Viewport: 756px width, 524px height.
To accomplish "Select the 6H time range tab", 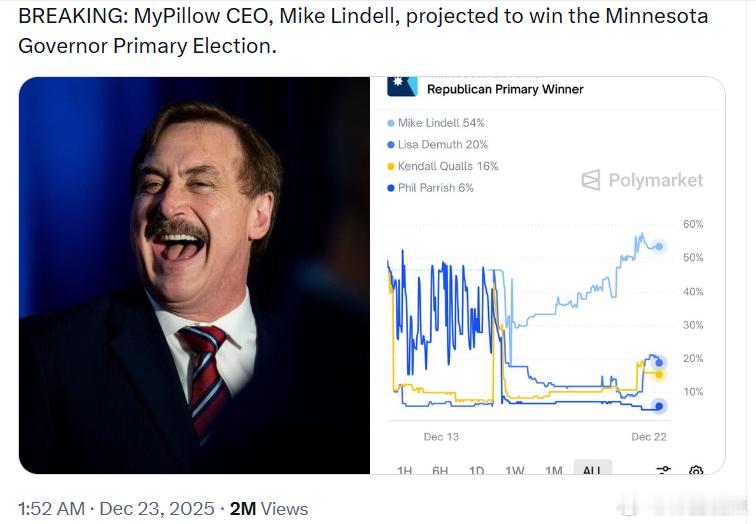I will tap(440, 470).
